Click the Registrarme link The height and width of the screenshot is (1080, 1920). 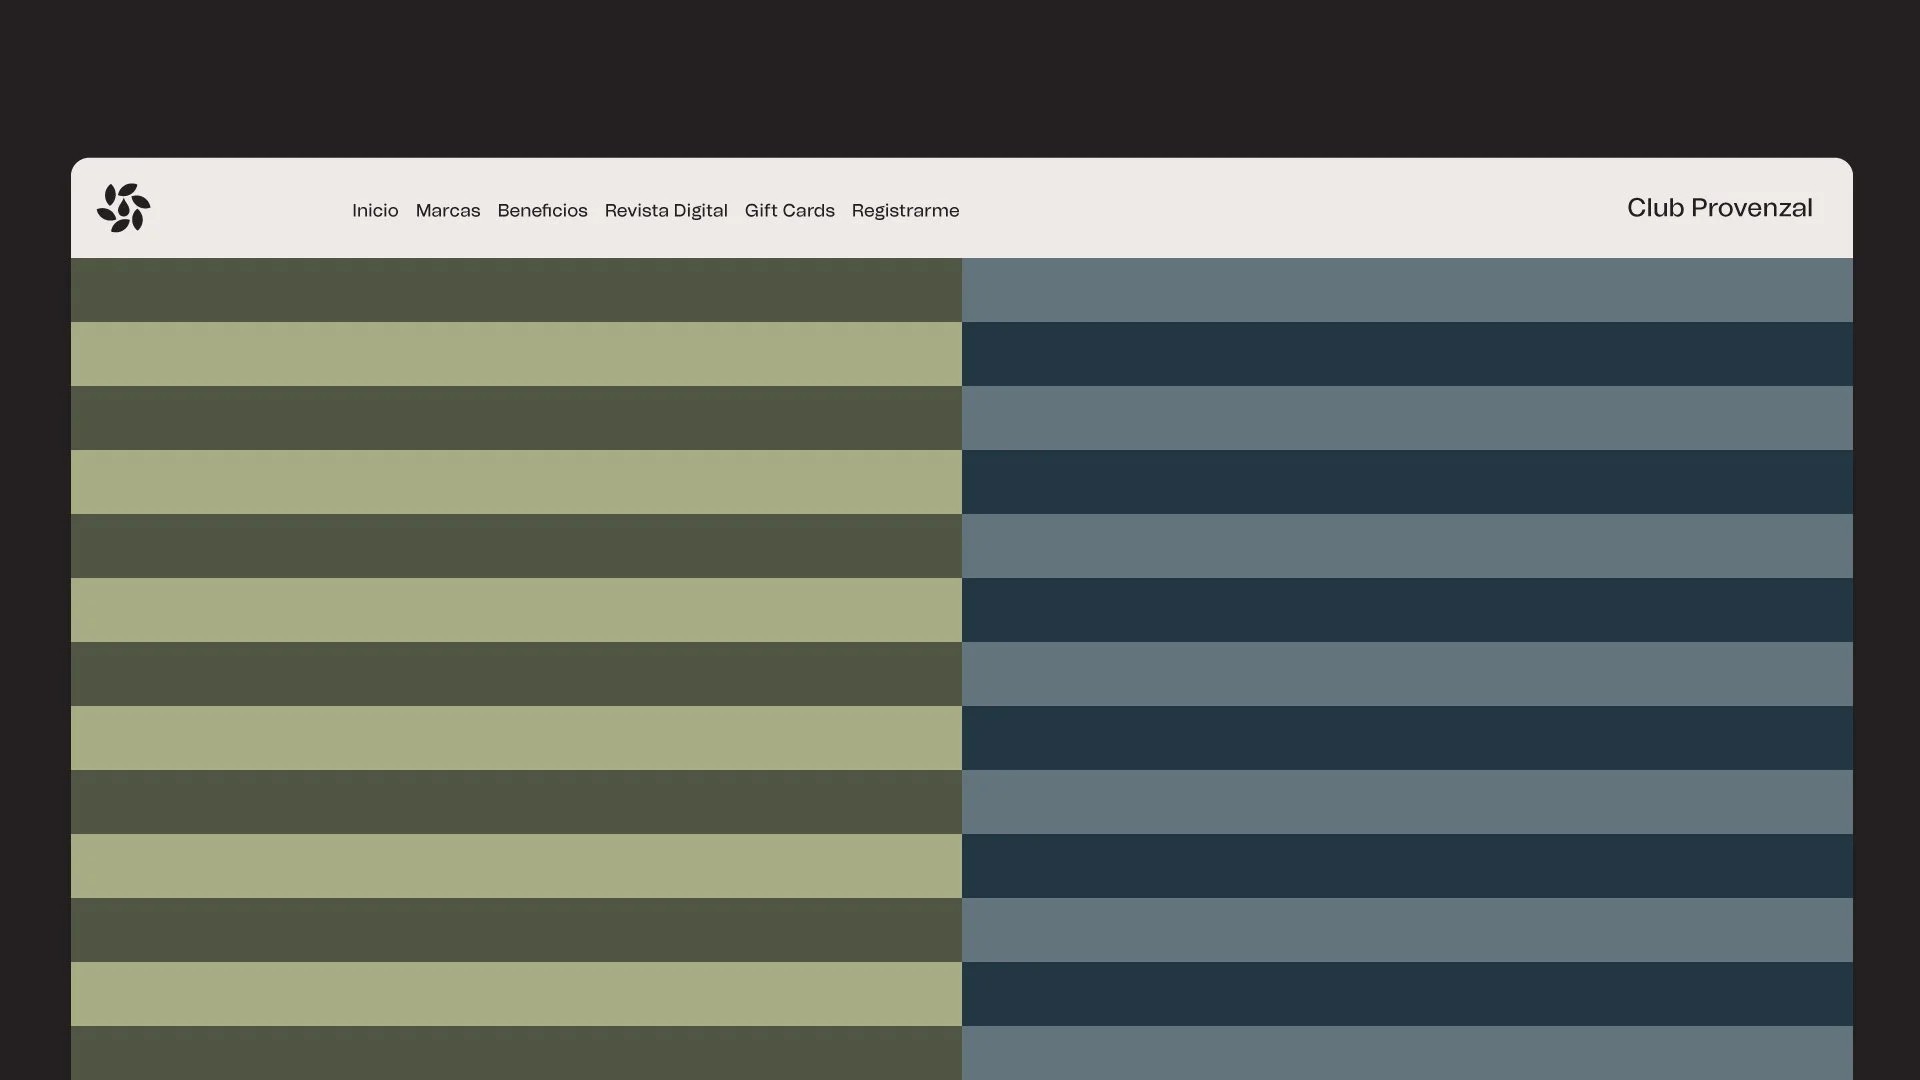tap(905, 210)
